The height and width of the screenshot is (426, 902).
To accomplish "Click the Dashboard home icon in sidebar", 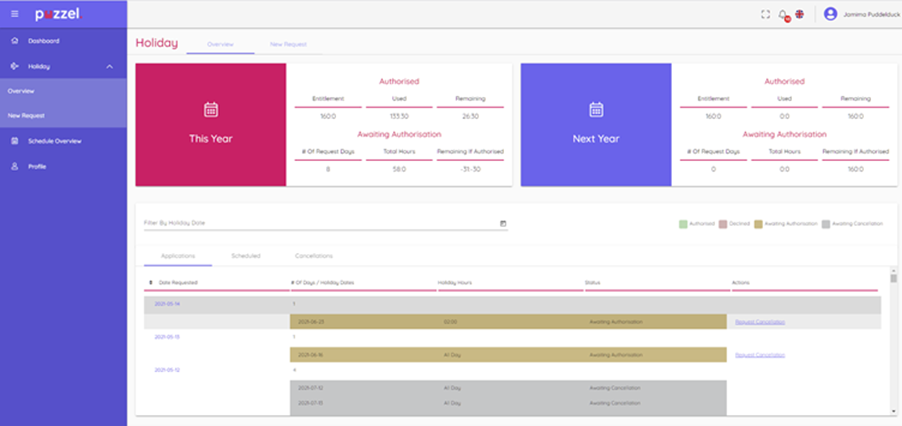I will 14,41.
